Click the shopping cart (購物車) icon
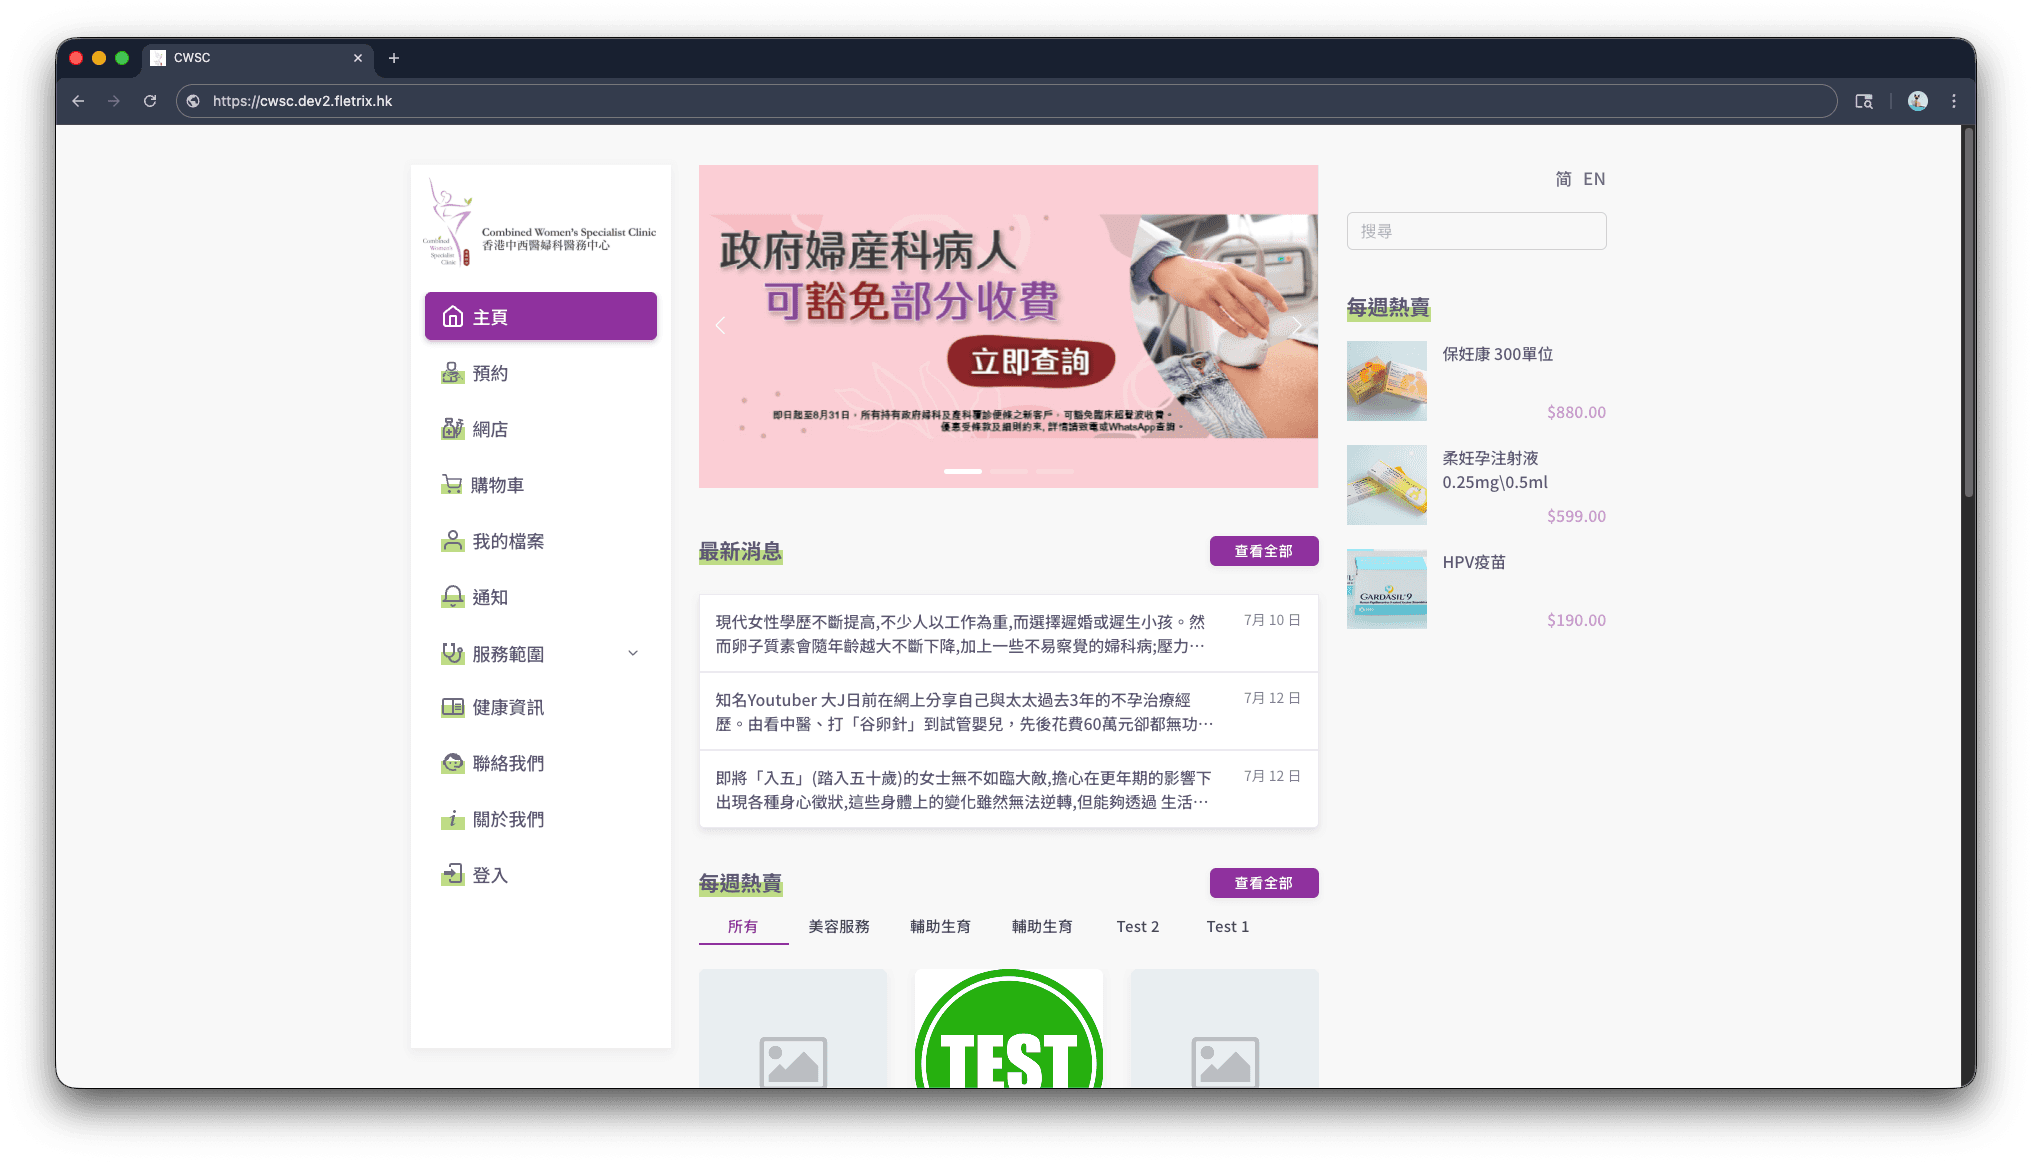The width and height of the screenshot is (2032, 1162). (x=452, y=485)
